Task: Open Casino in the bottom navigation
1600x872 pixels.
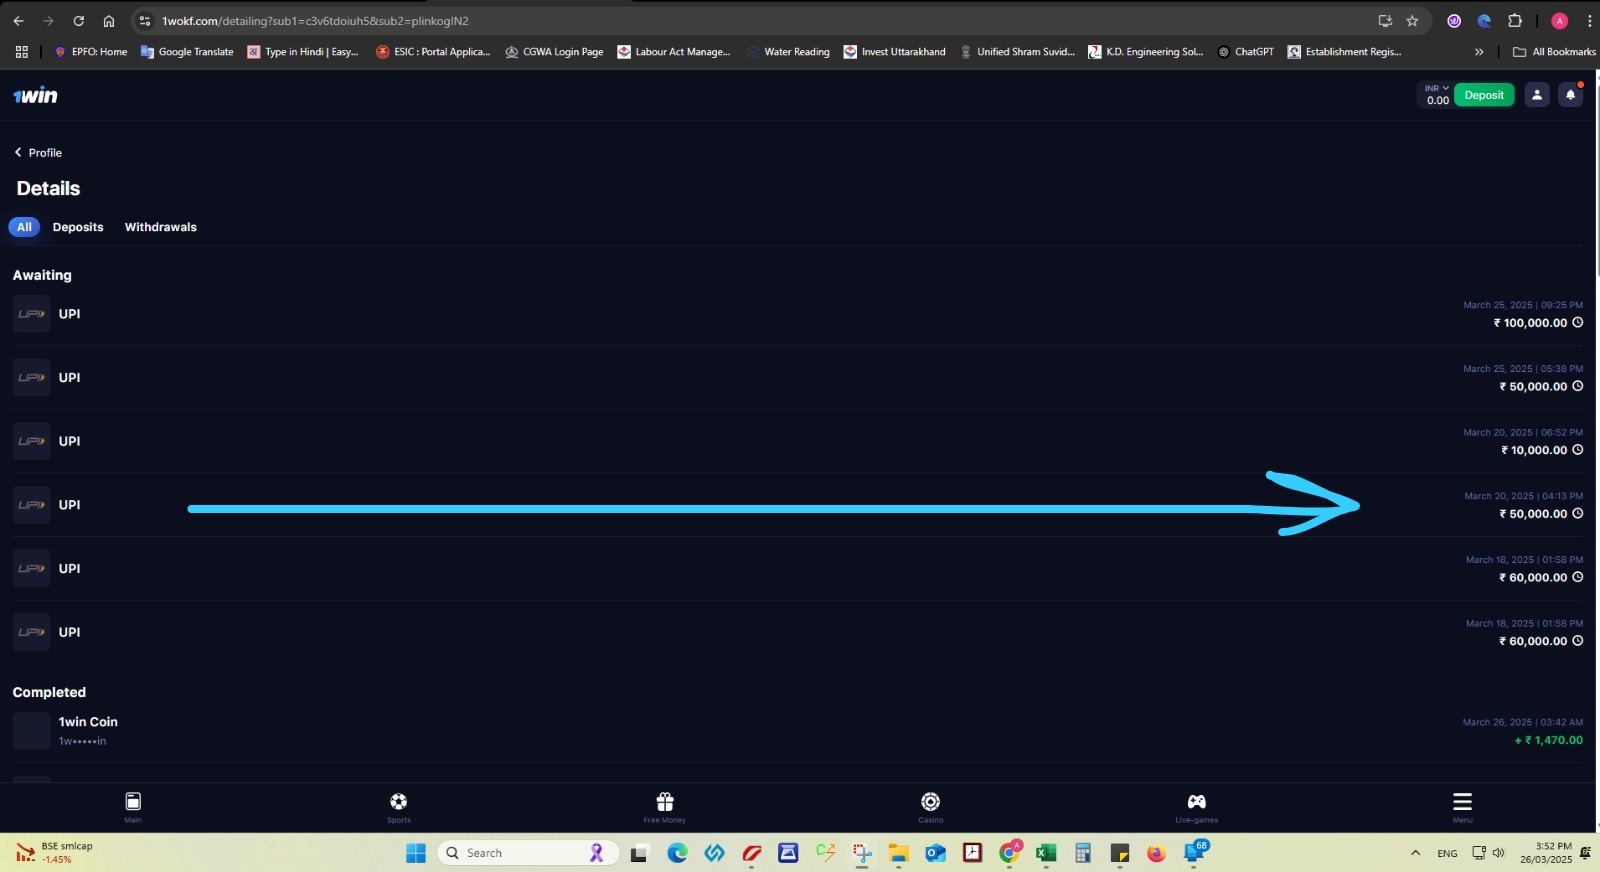Action: click(x=931, y=807)
